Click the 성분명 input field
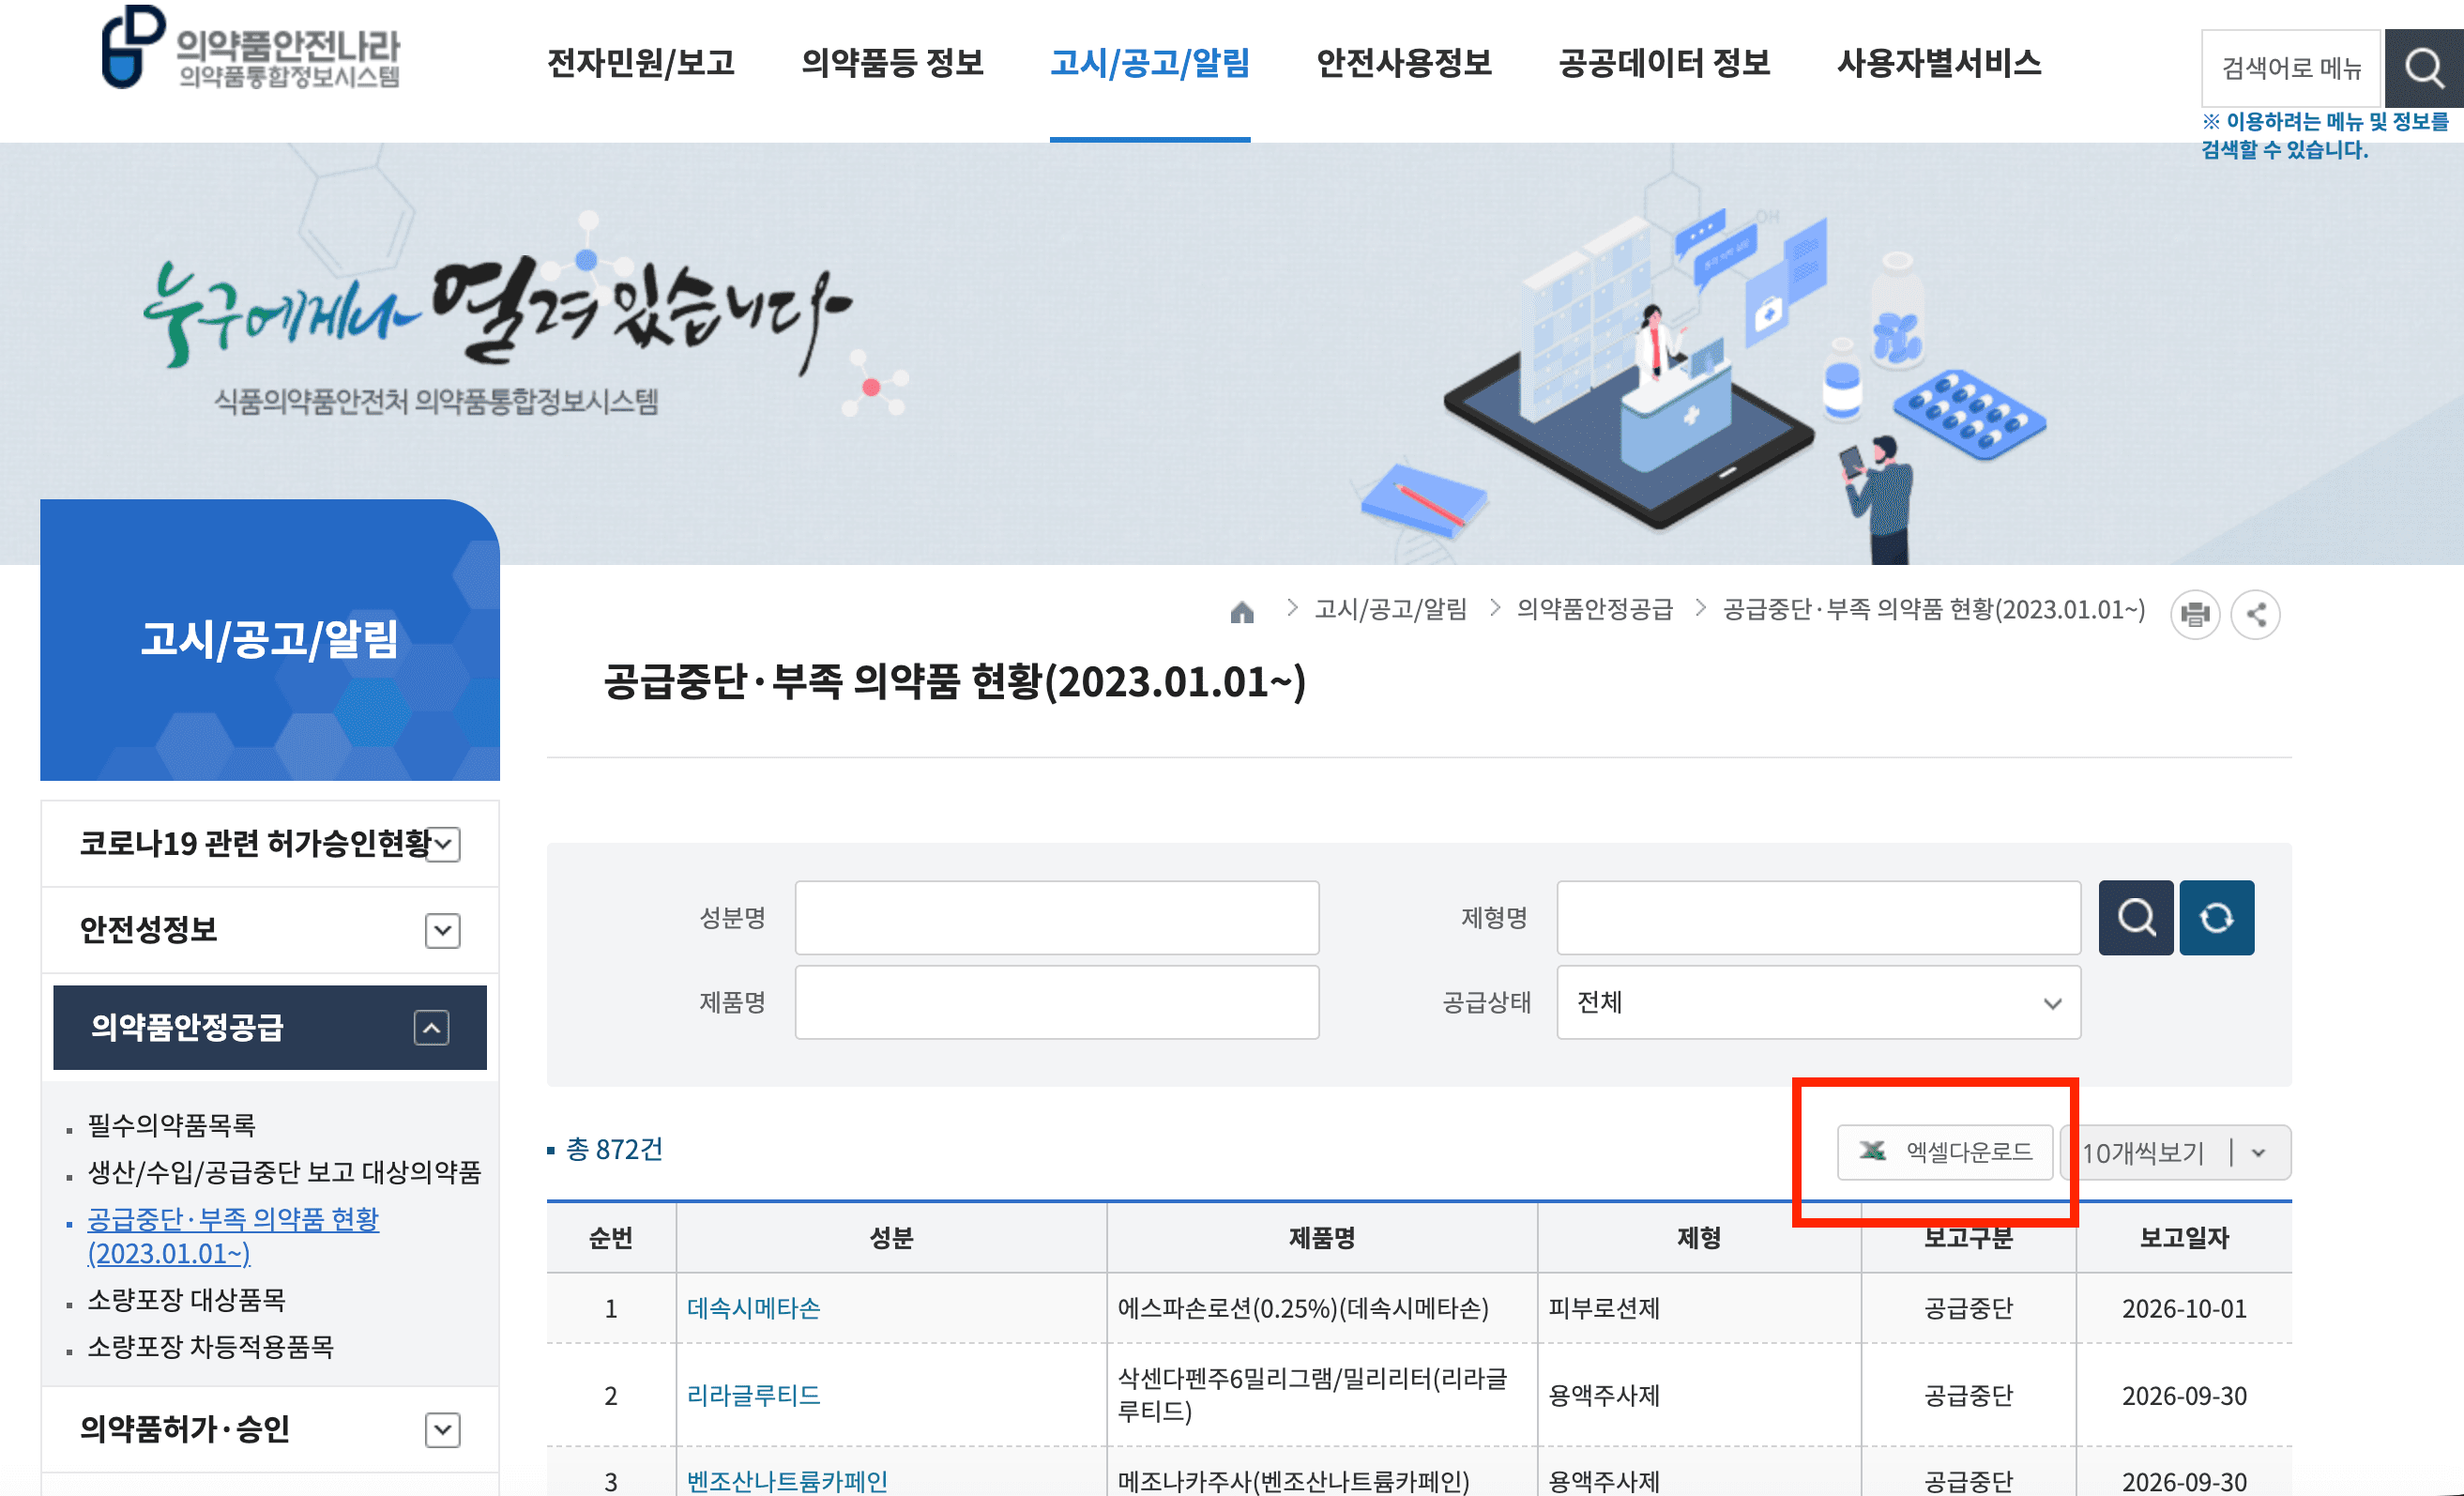Viewport: 2464px width, 1496px height. pyautogui.click(x=1057, y=918)
